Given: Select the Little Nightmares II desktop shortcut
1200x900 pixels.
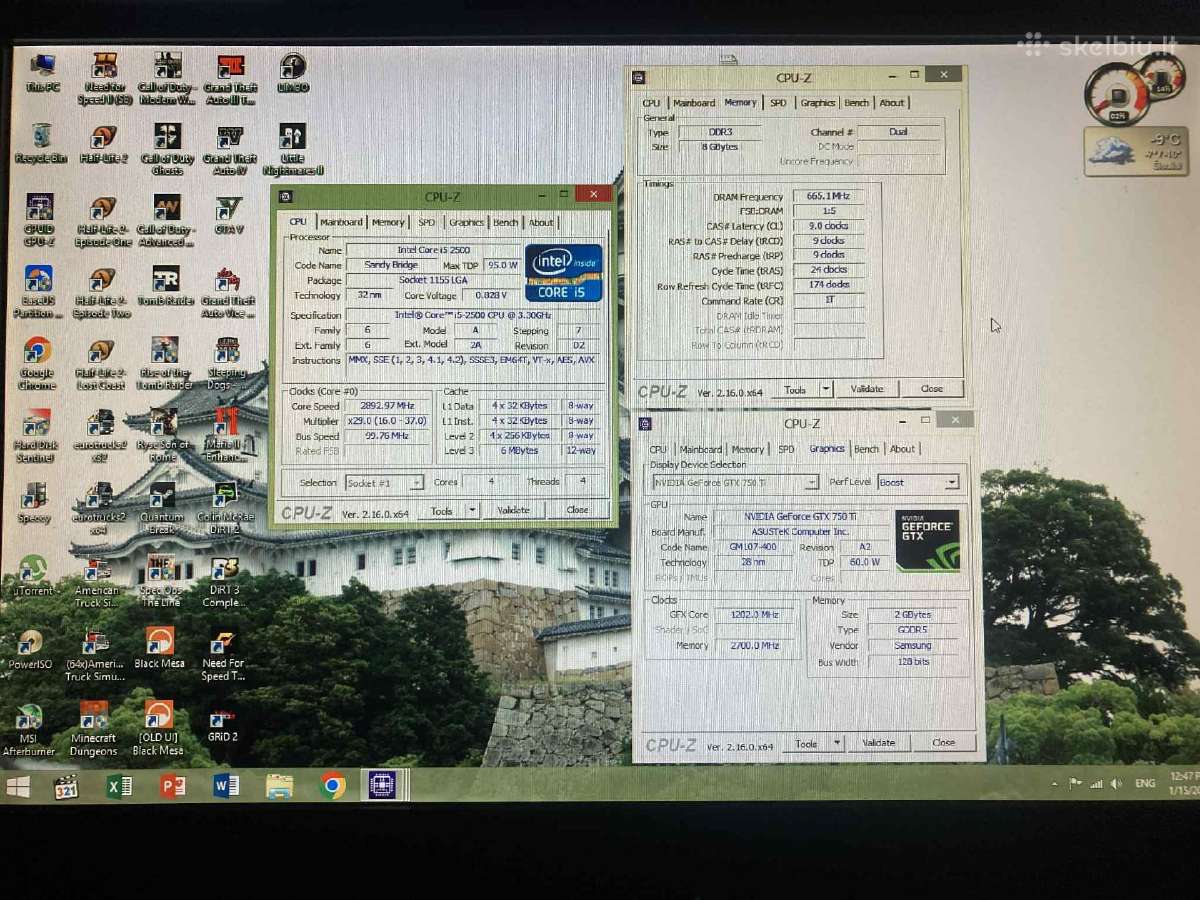Looking at the screenshot, I should [292, 150].
